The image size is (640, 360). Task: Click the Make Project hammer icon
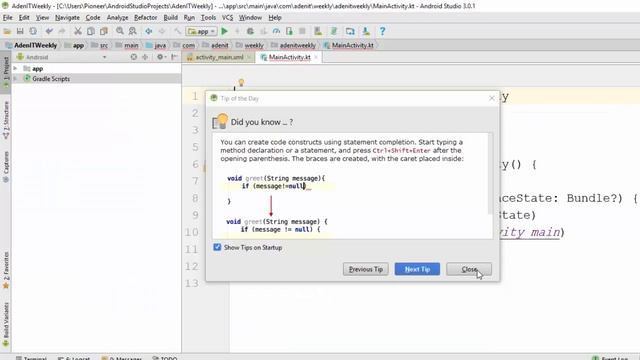177,31
